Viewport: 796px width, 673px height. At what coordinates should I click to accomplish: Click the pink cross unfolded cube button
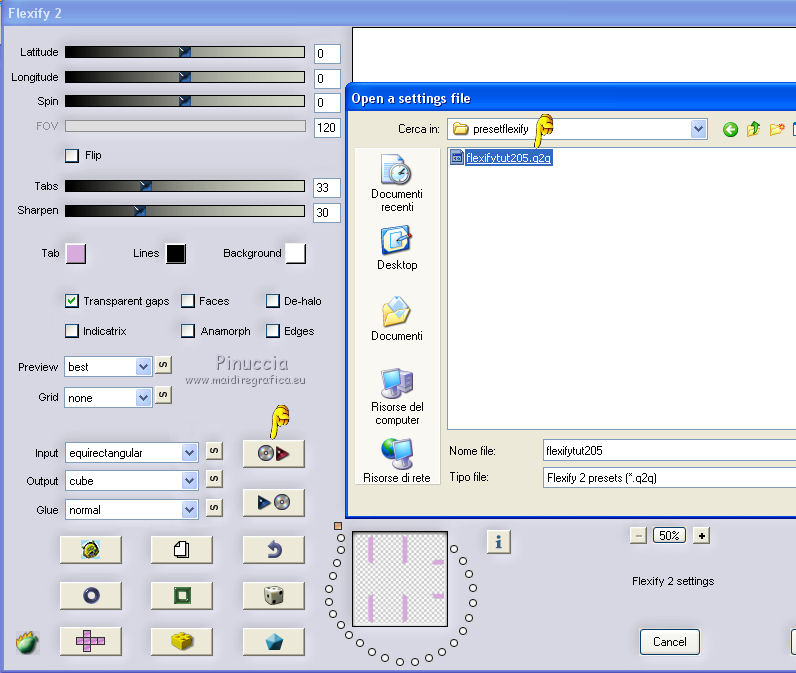click(x=91, y=642)
